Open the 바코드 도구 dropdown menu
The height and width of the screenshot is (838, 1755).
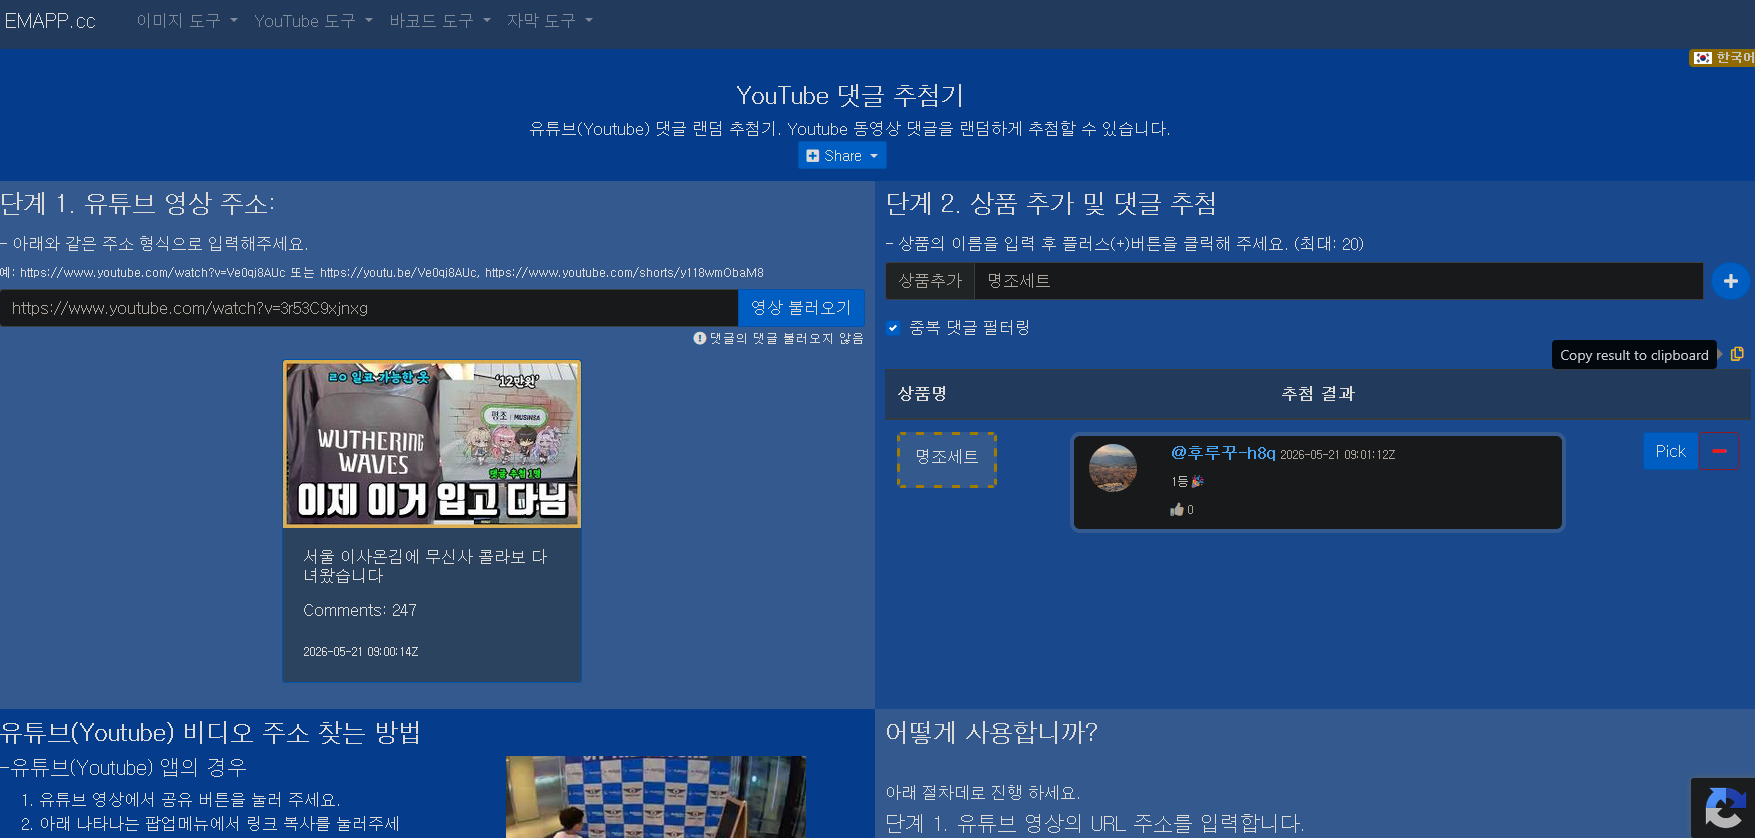tap(440, 21)
